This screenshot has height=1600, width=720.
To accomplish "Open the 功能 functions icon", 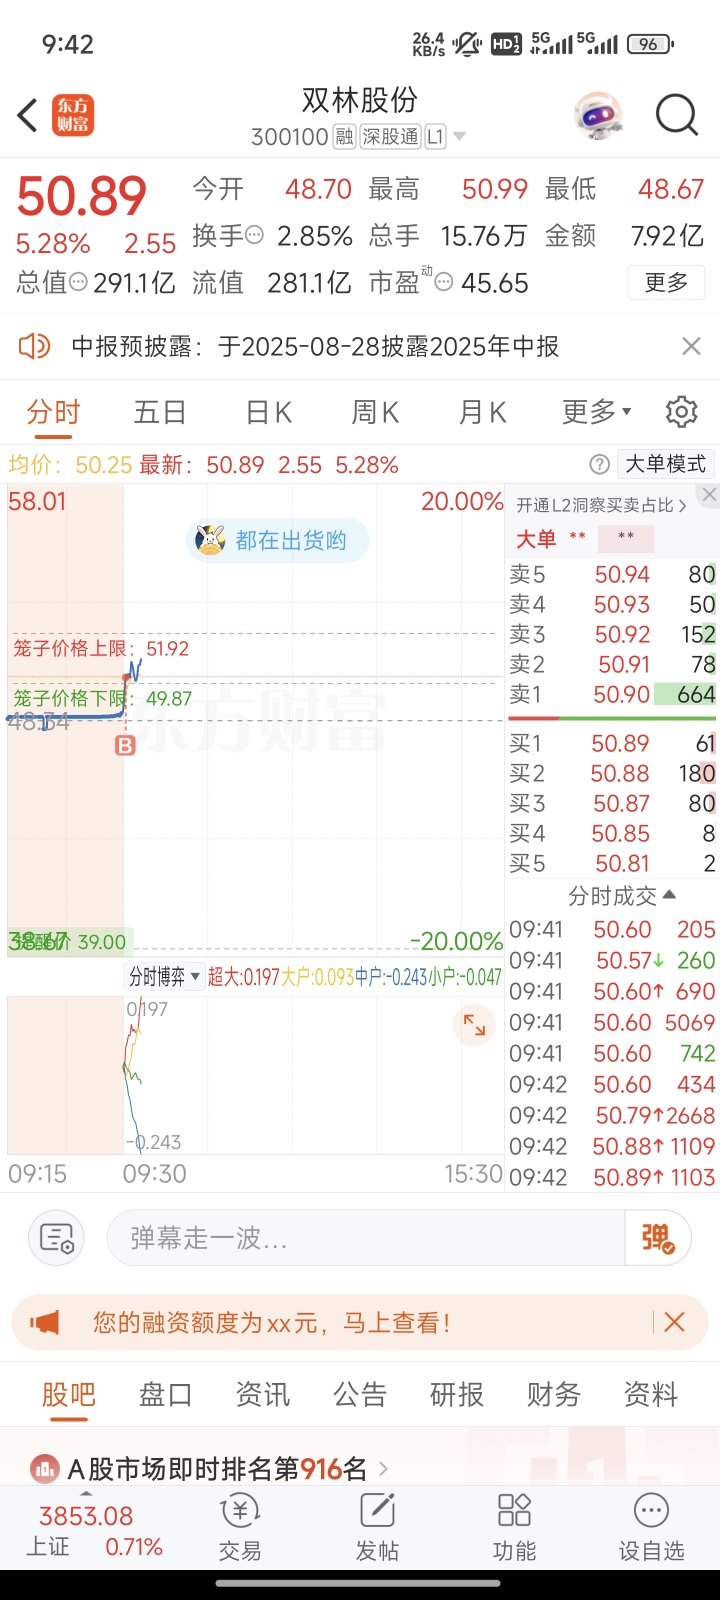I will pyautogui.click(x=514, y=1527).
